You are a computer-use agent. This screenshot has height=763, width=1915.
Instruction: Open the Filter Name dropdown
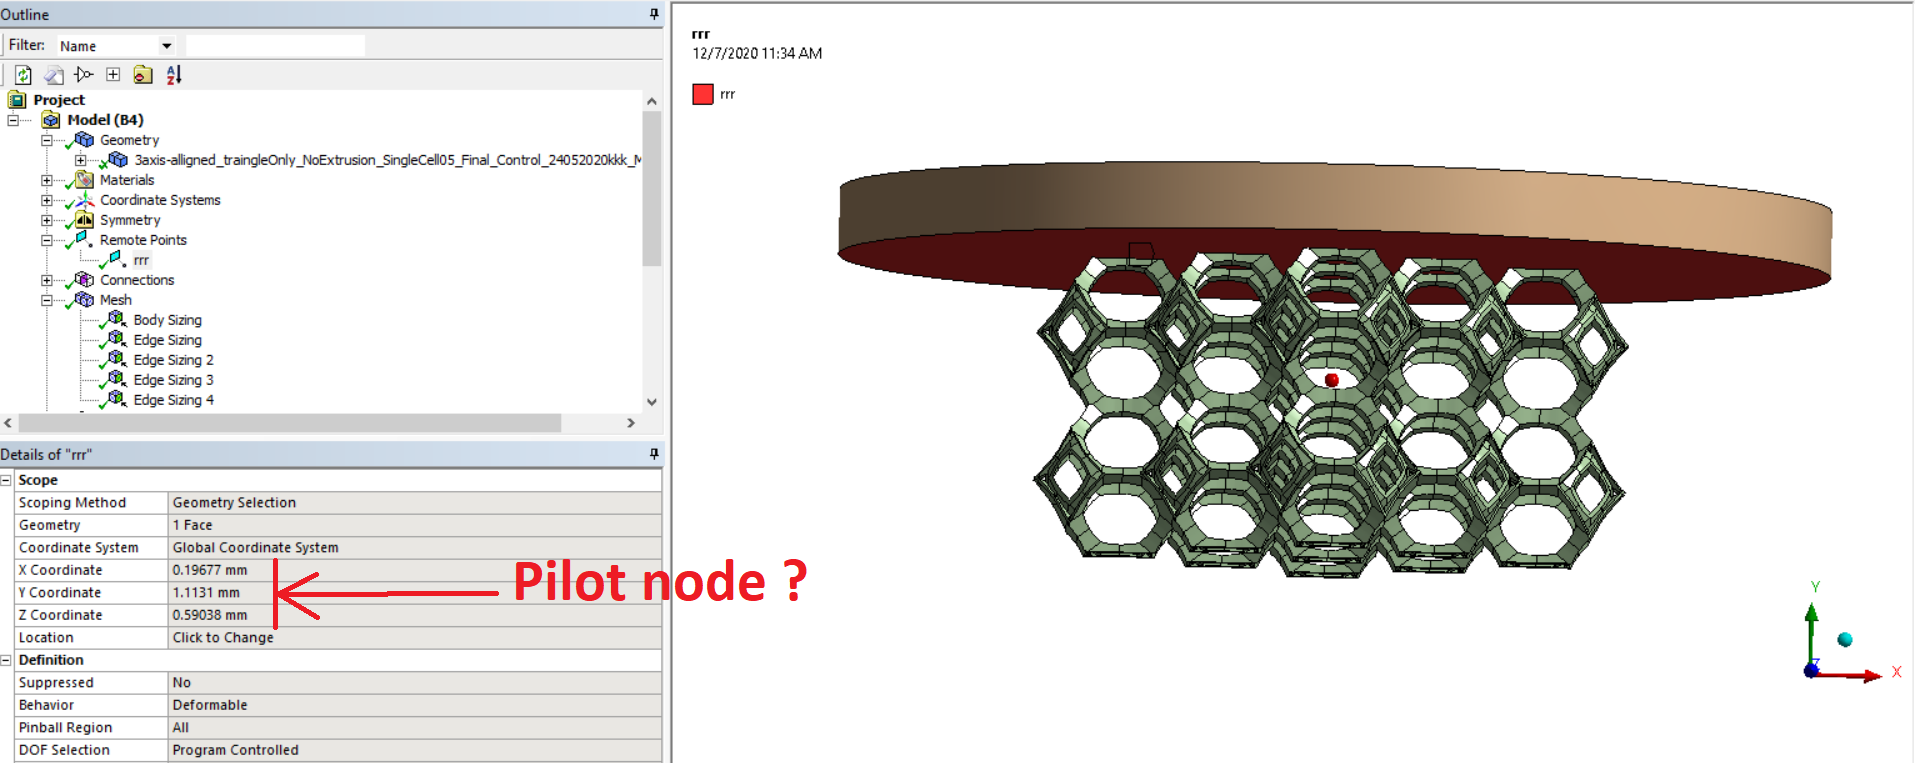[x=167, y=46]
